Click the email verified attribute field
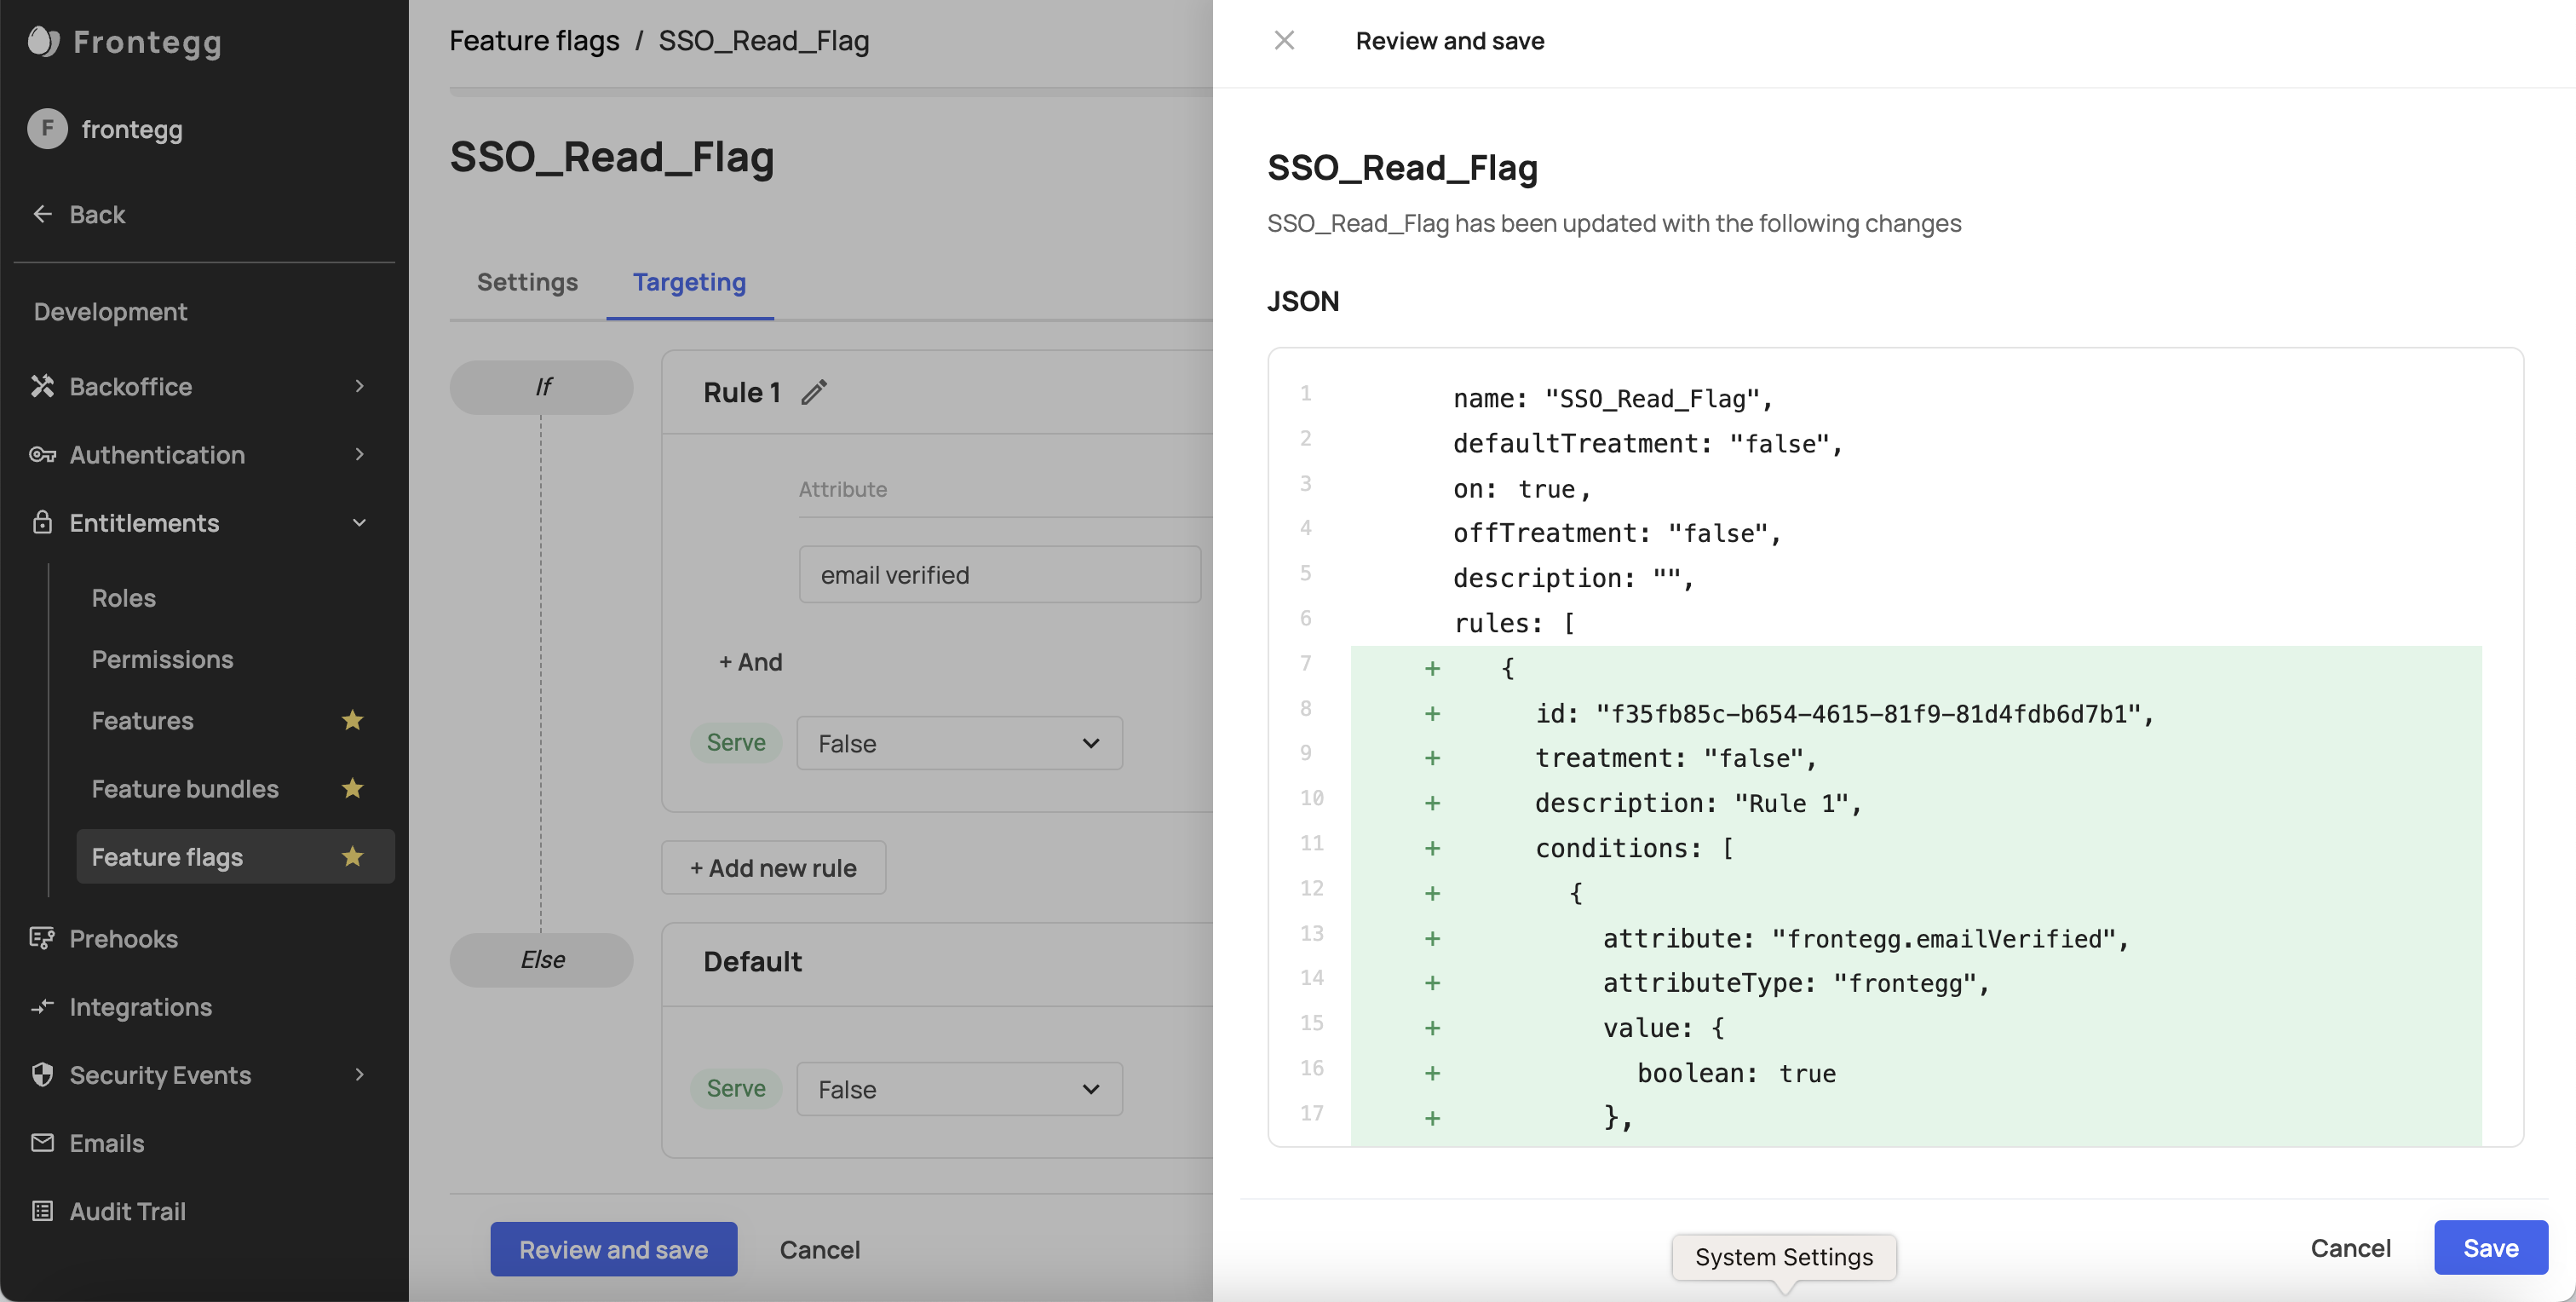The height and width of the screenshot is (1302, 2576). tap(999, 575)
